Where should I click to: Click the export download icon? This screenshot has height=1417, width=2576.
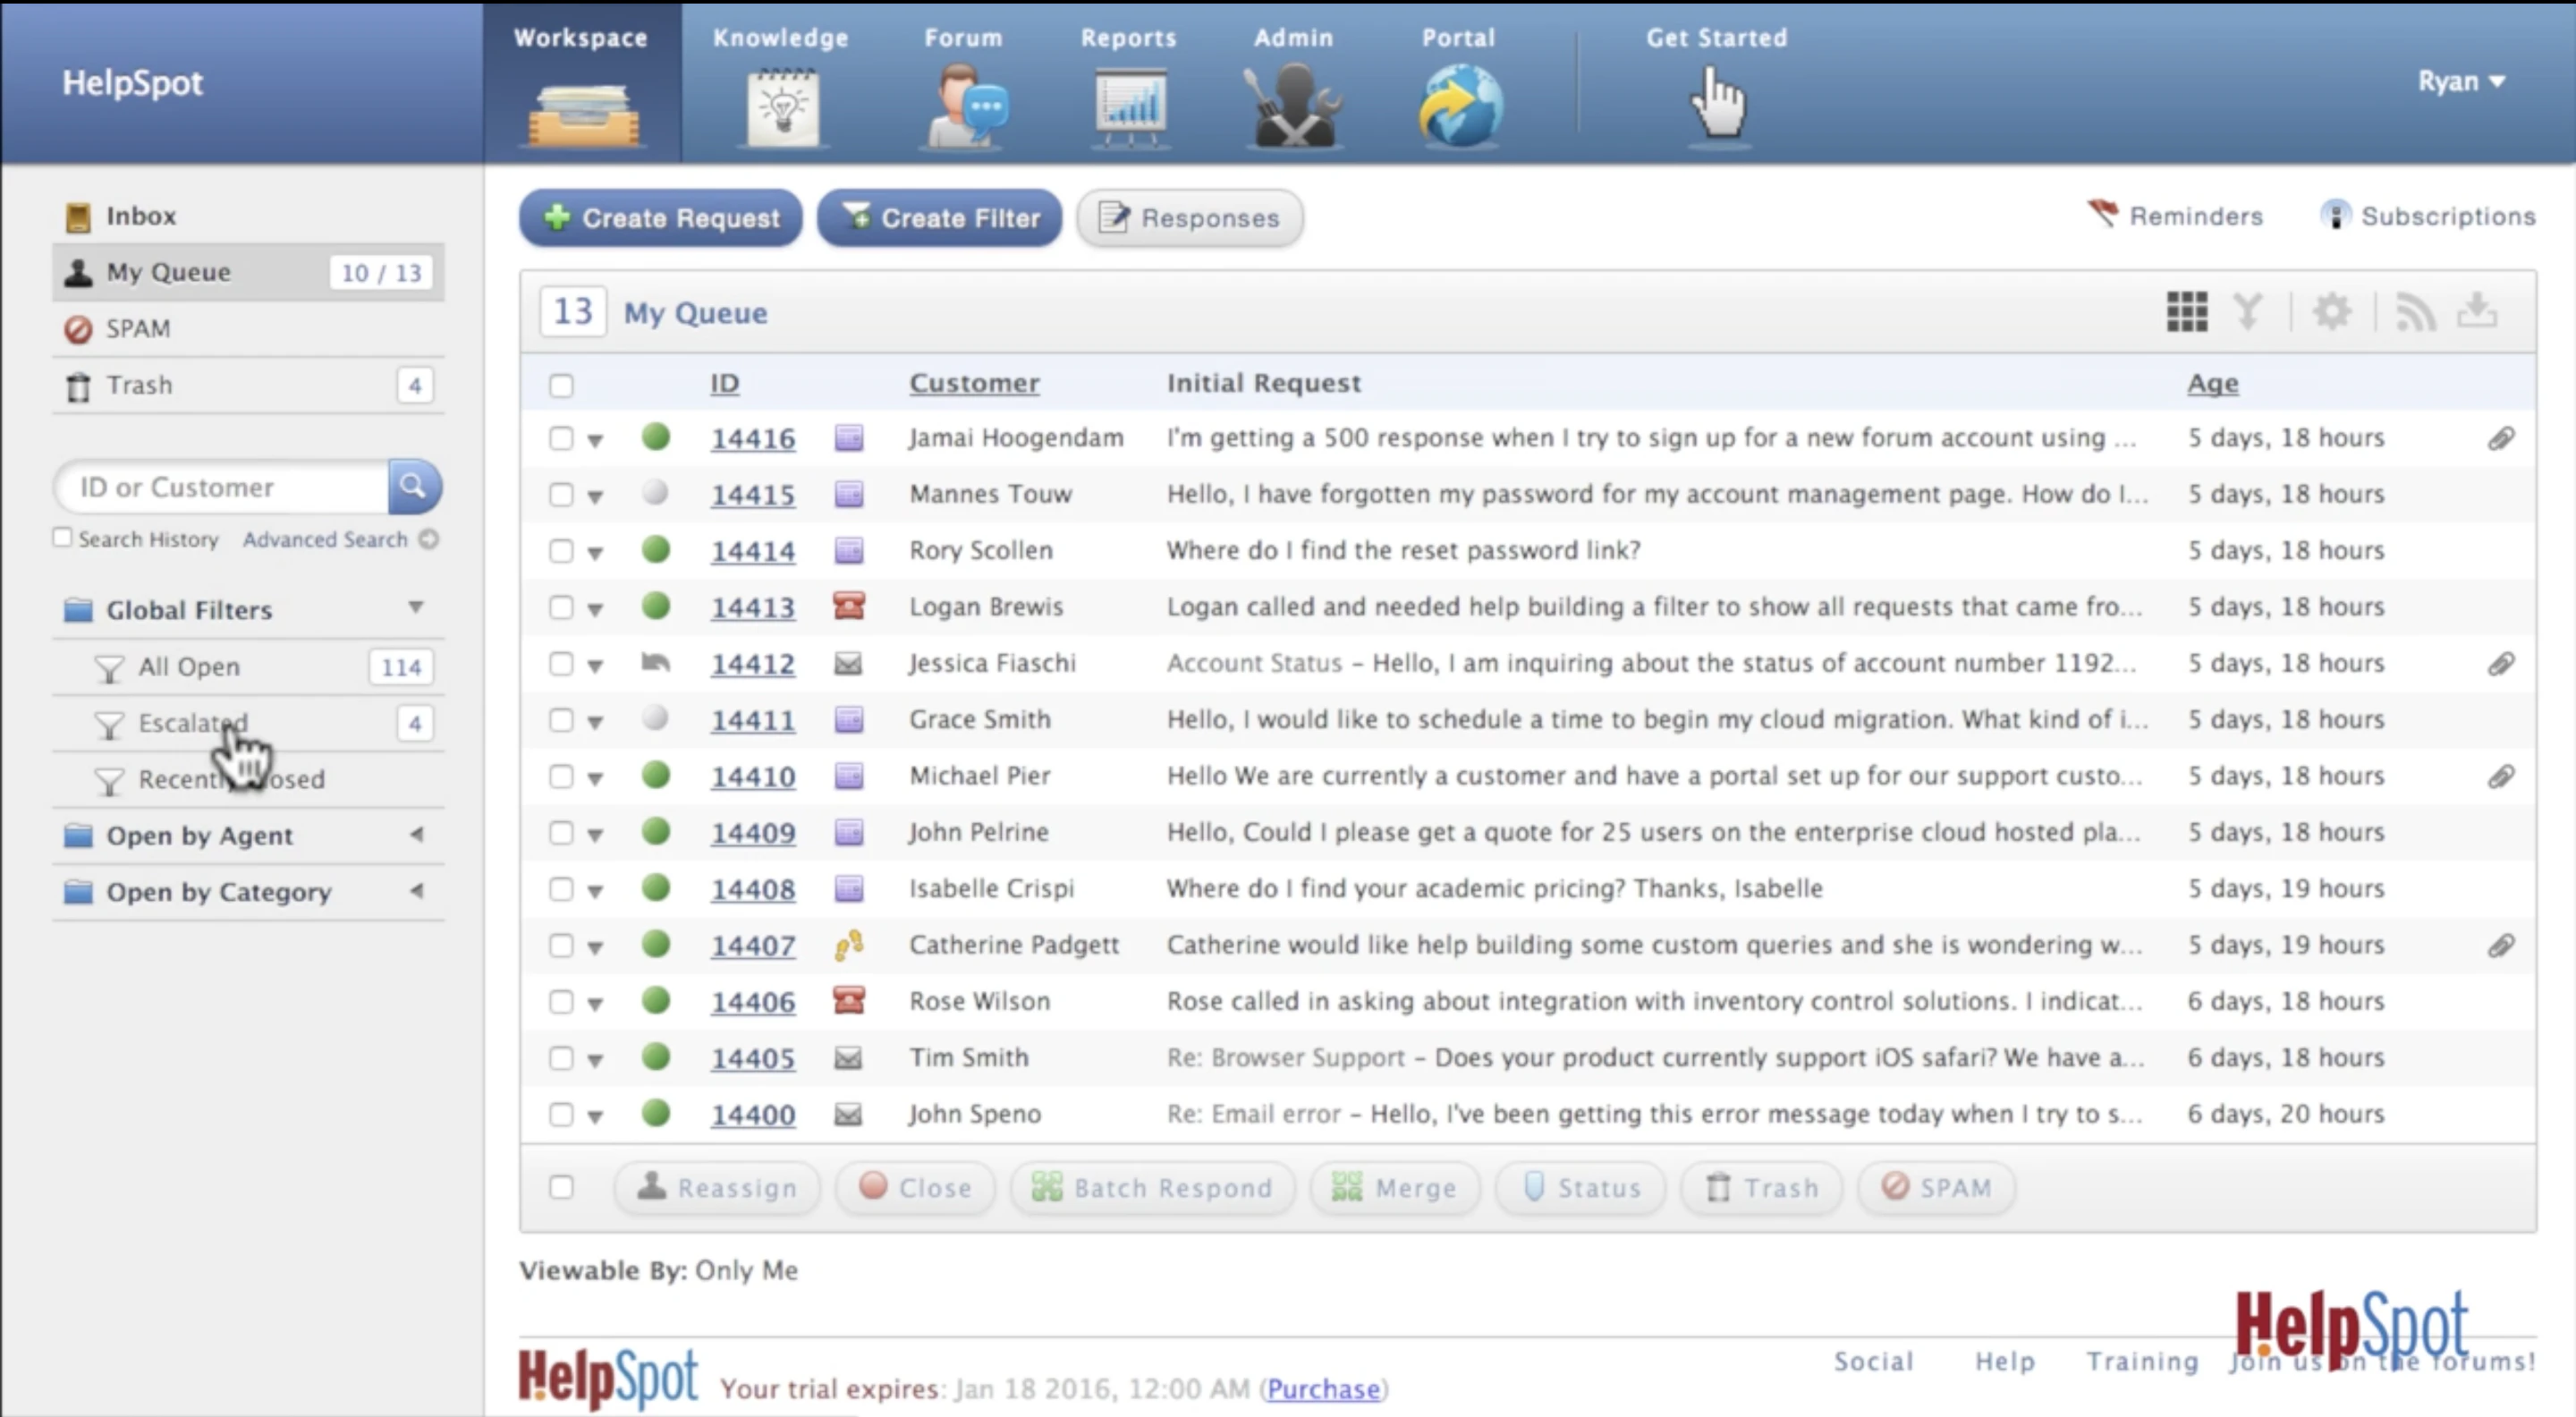coord(2477,311)
